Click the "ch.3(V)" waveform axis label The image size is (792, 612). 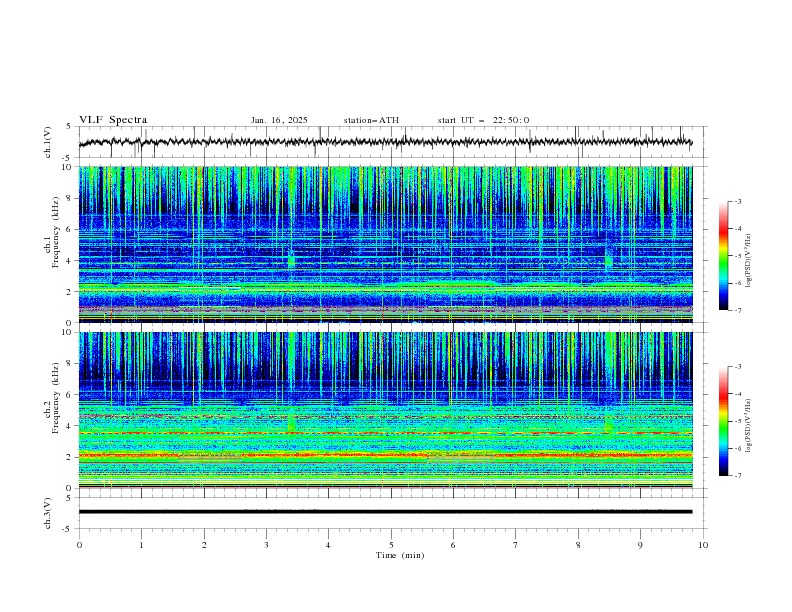(48, 513)
